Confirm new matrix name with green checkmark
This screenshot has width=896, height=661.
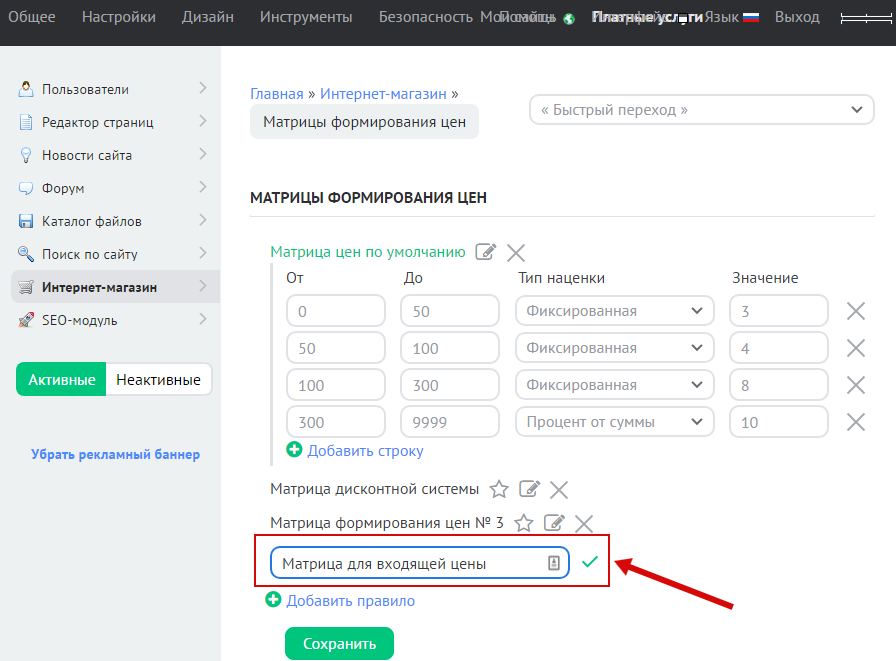pyautogui.click(x=590, y=562)
